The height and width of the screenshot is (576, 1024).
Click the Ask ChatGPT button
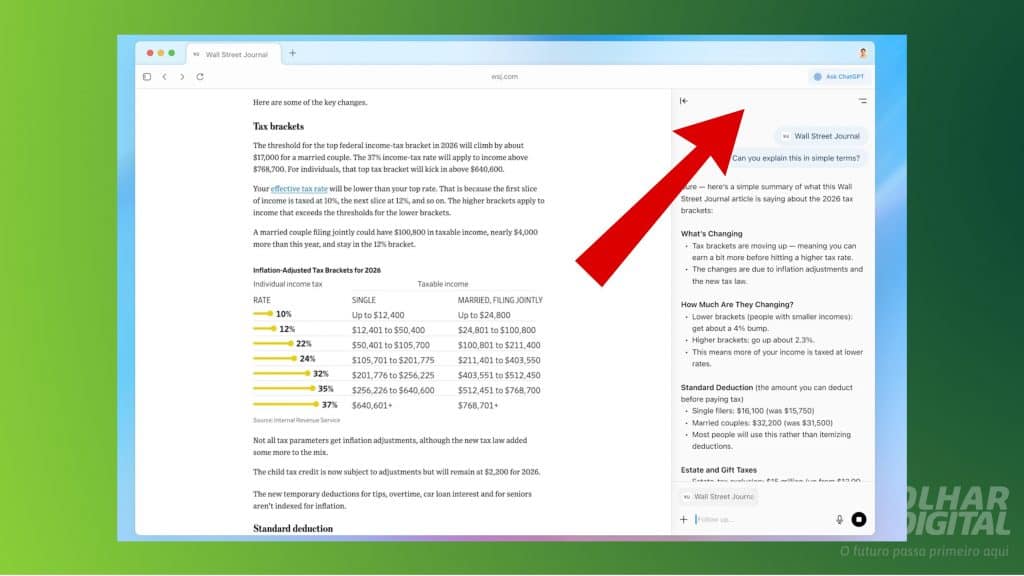pyautogui.click(x=838, y=76)
